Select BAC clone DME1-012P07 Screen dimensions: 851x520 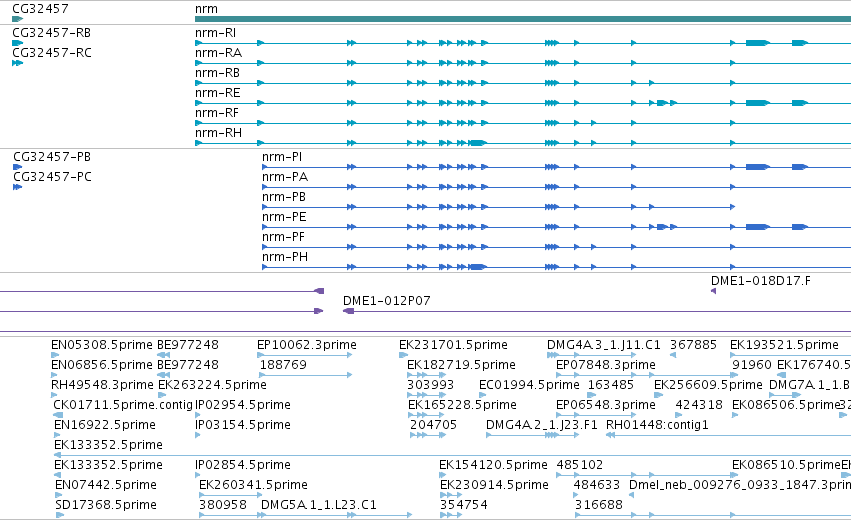(386, 301)
